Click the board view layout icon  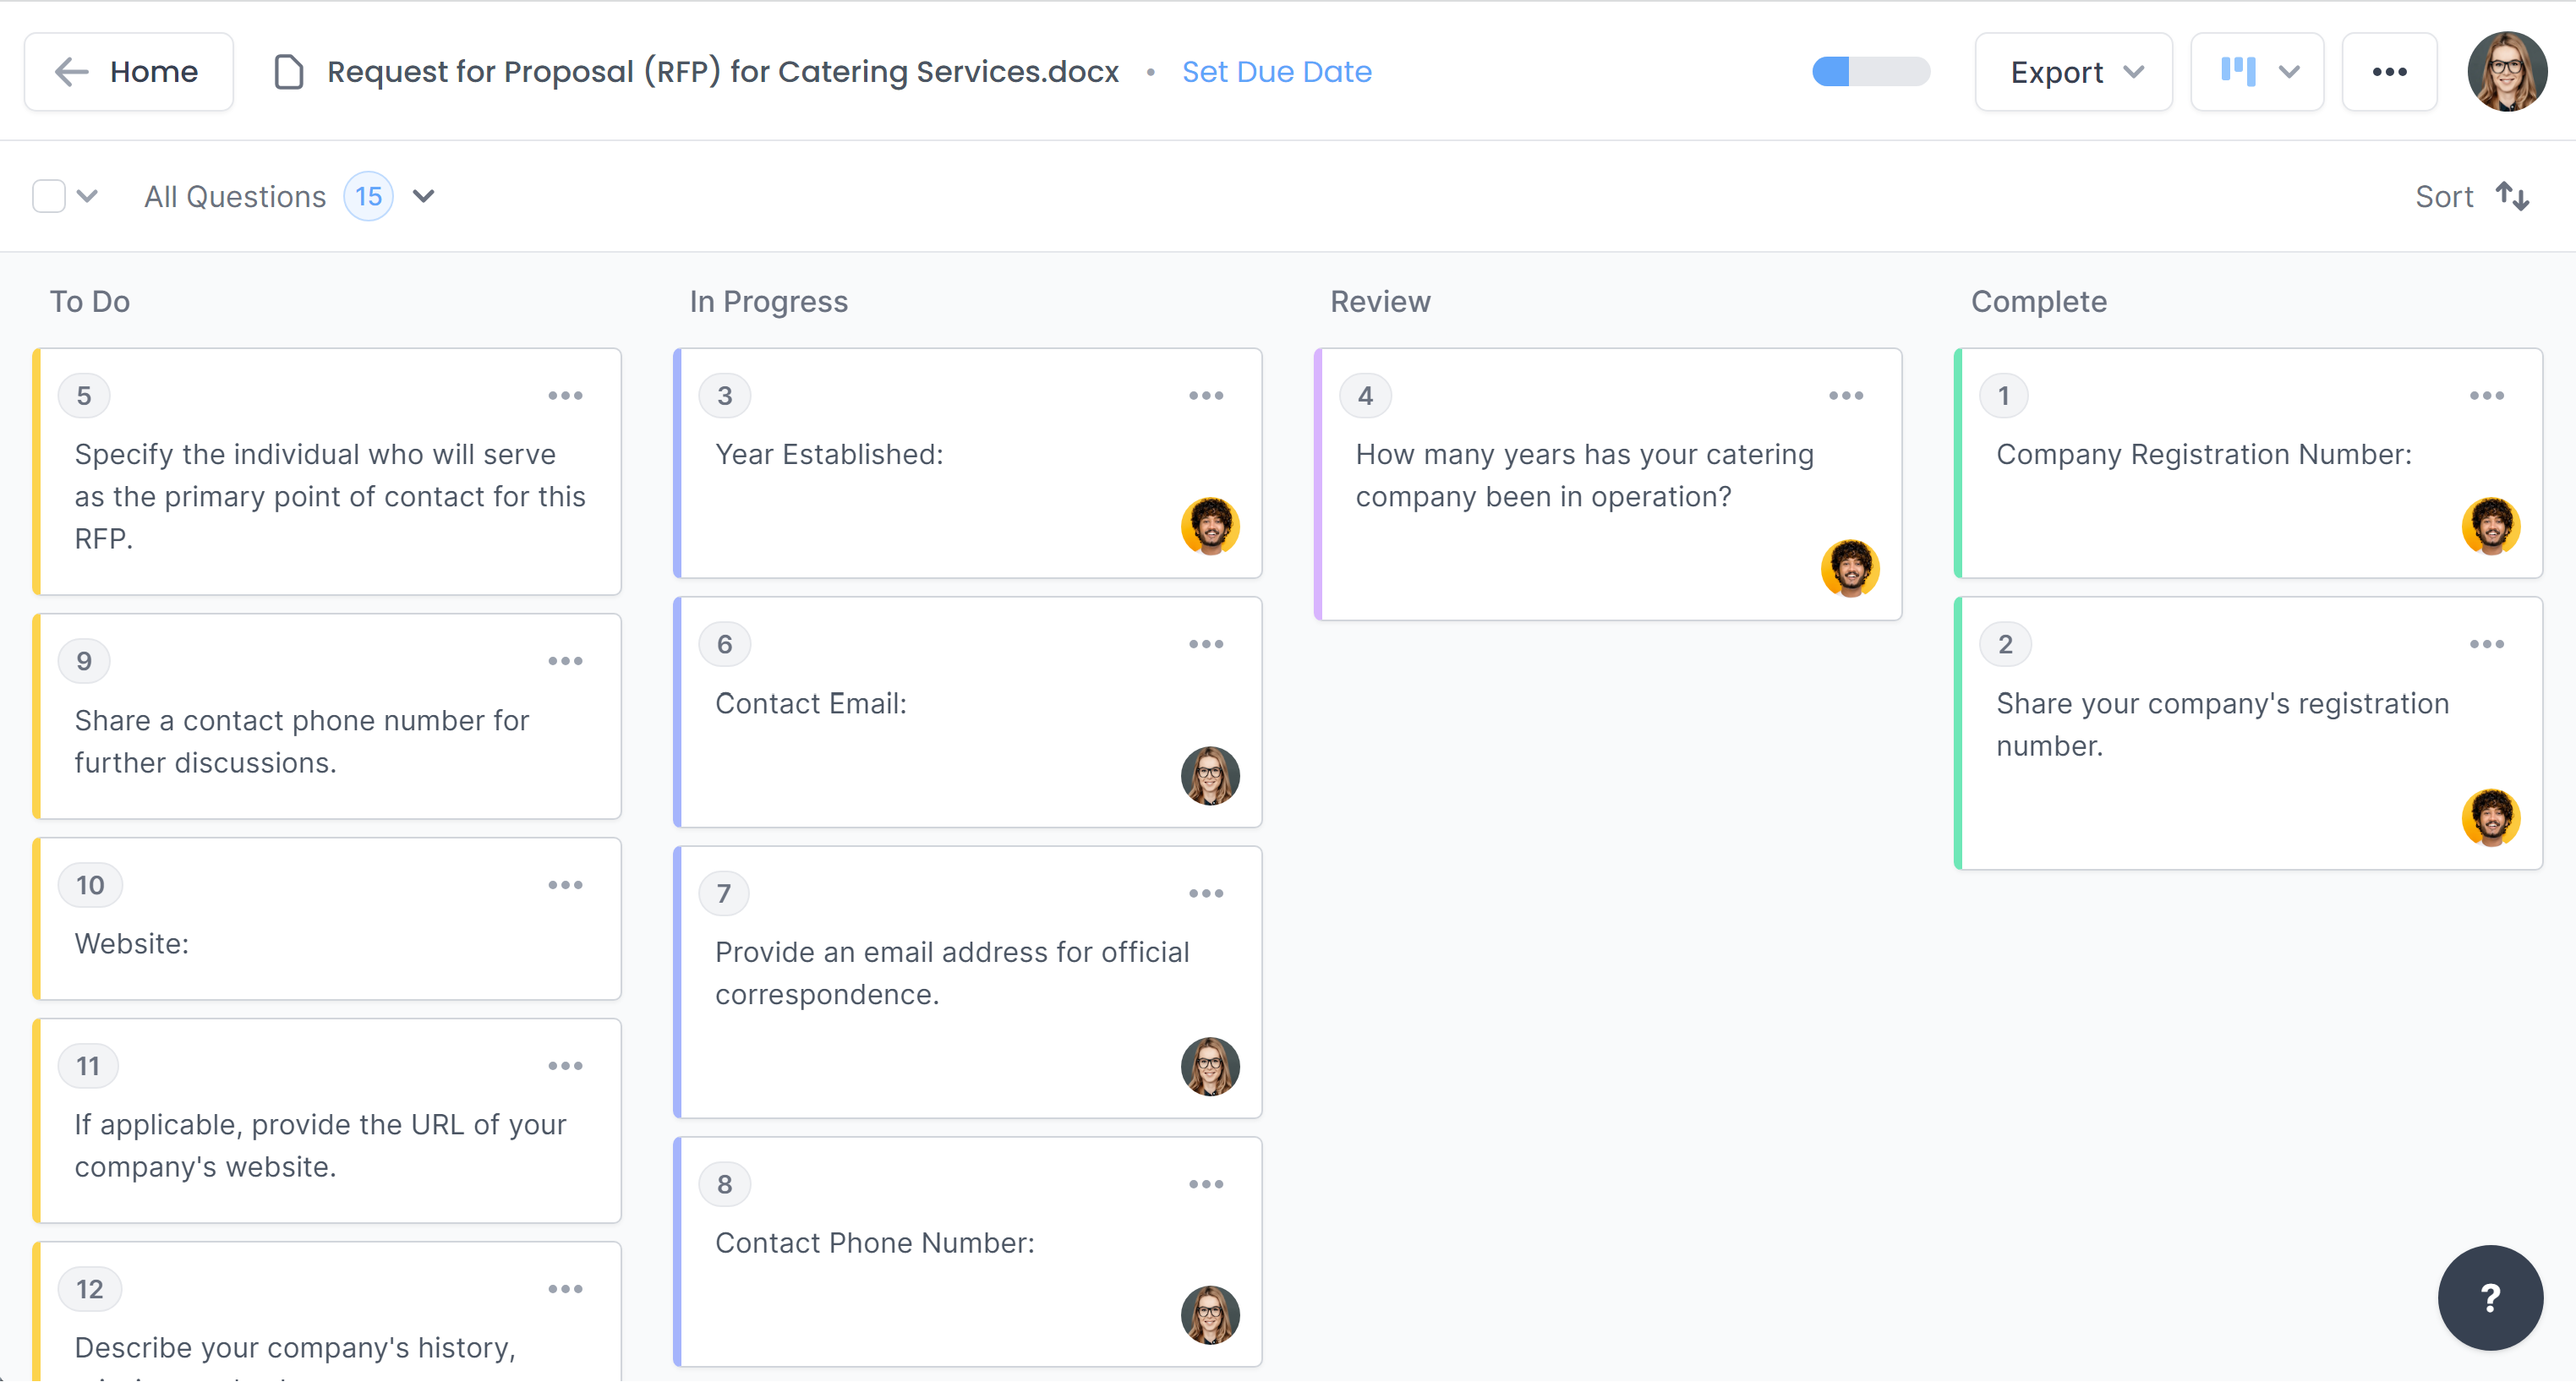(2237, 71)
